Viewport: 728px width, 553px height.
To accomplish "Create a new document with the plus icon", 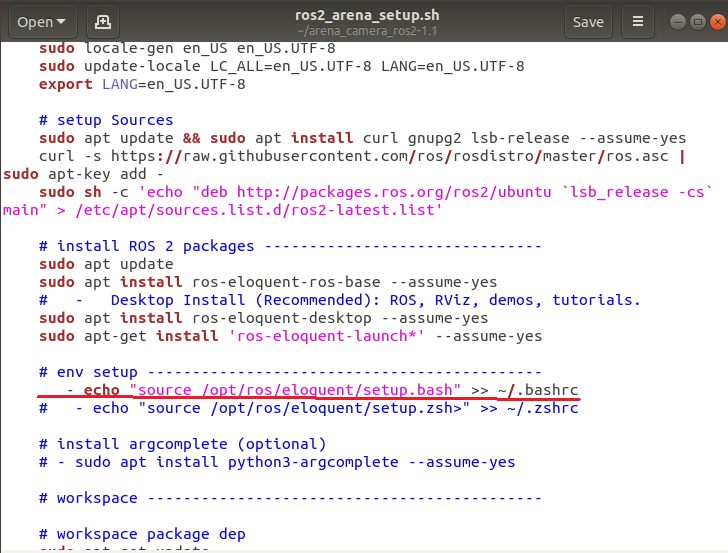I will tap(102, 21).
